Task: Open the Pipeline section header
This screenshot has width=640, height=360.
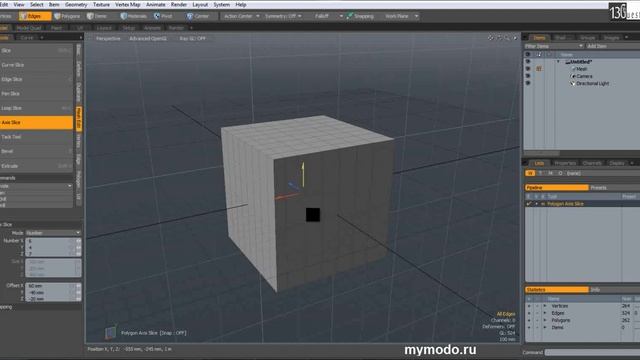Action: point(557,188)
